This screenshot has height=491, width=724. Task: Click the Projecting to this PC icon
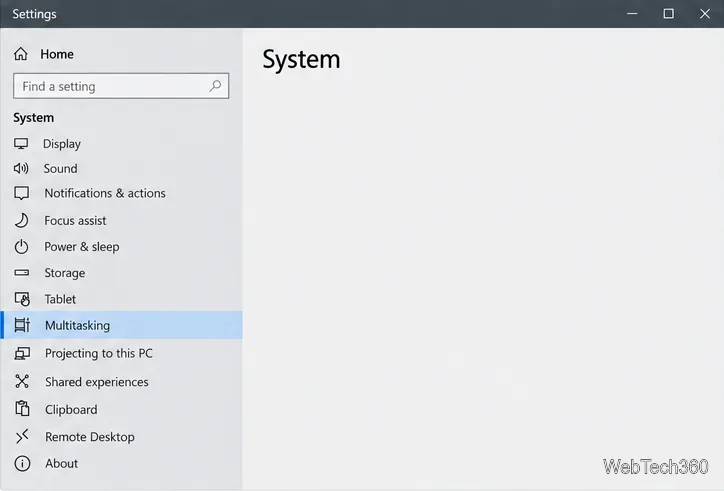[22, 353]
